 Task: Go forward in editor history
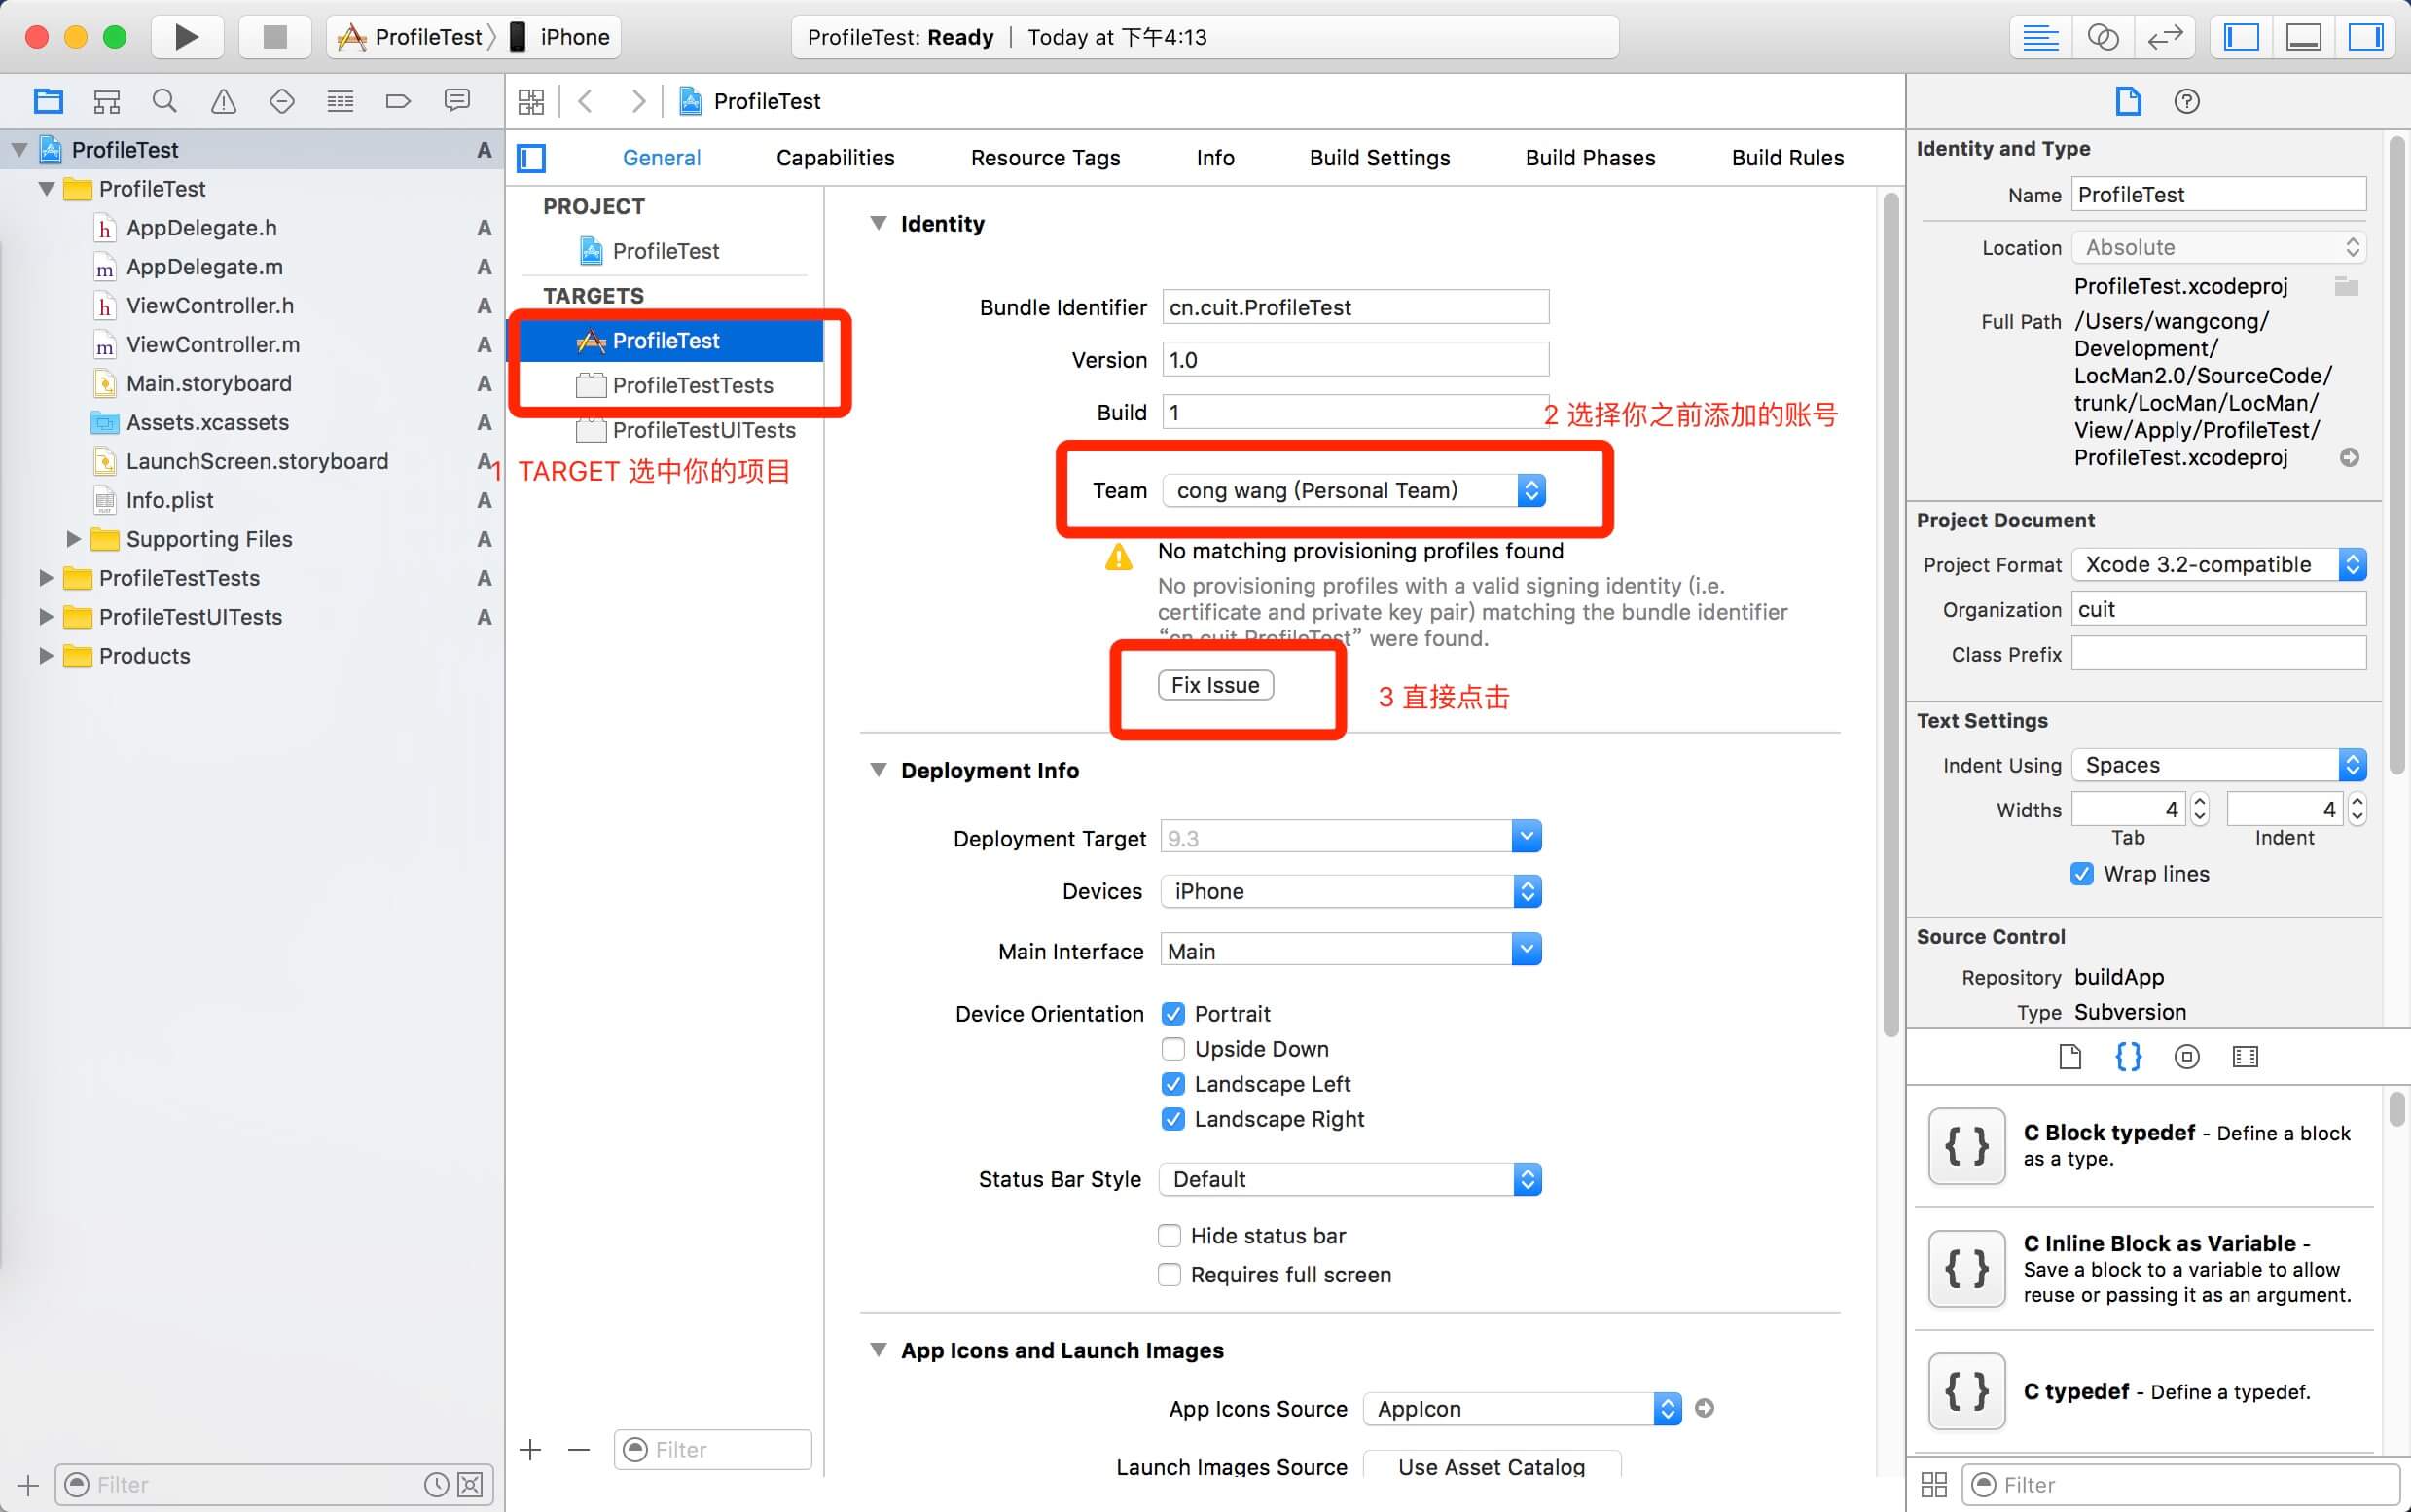point(638,101)
